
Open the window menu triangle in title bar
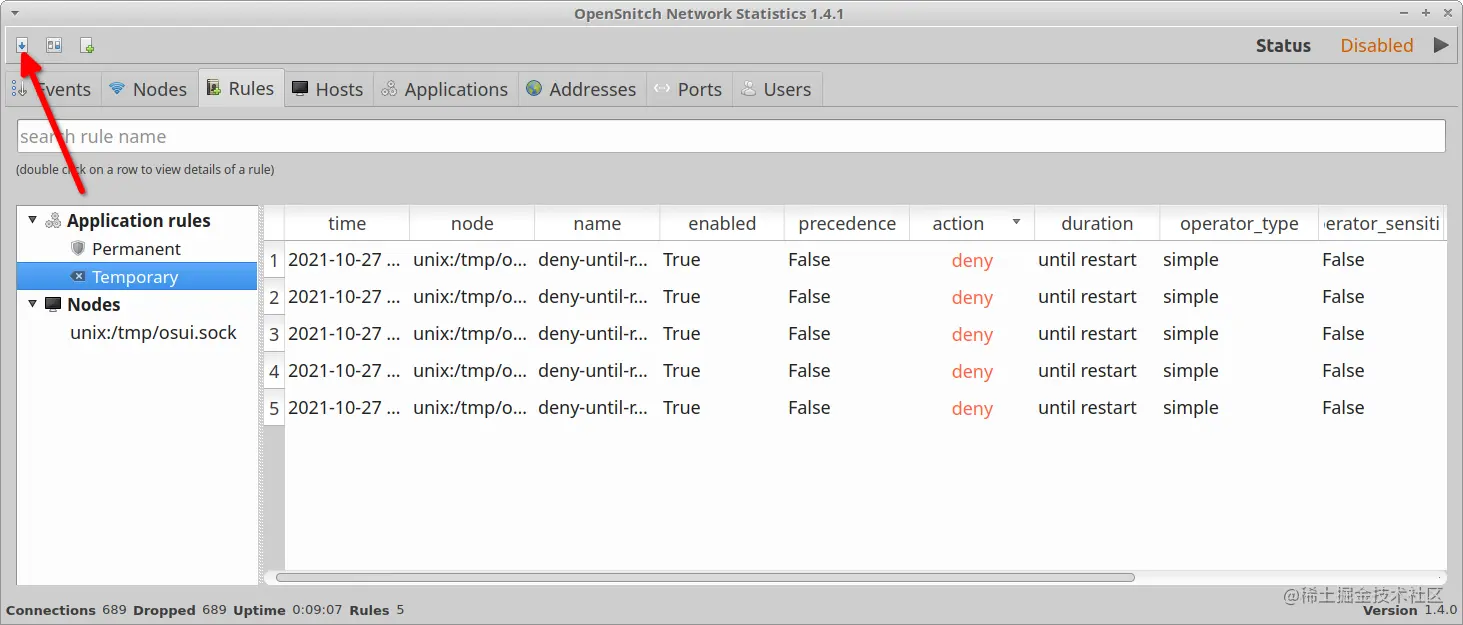[x=15, y=13]
